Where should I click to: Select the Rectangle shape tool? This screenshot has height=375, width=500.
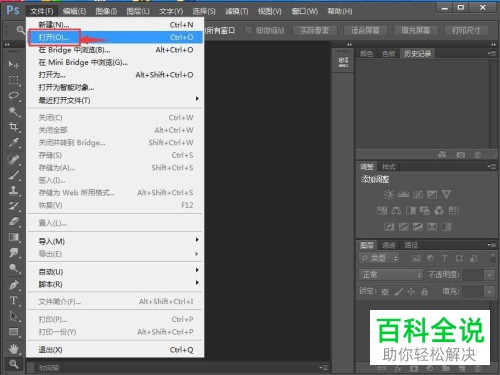[14, 332]
